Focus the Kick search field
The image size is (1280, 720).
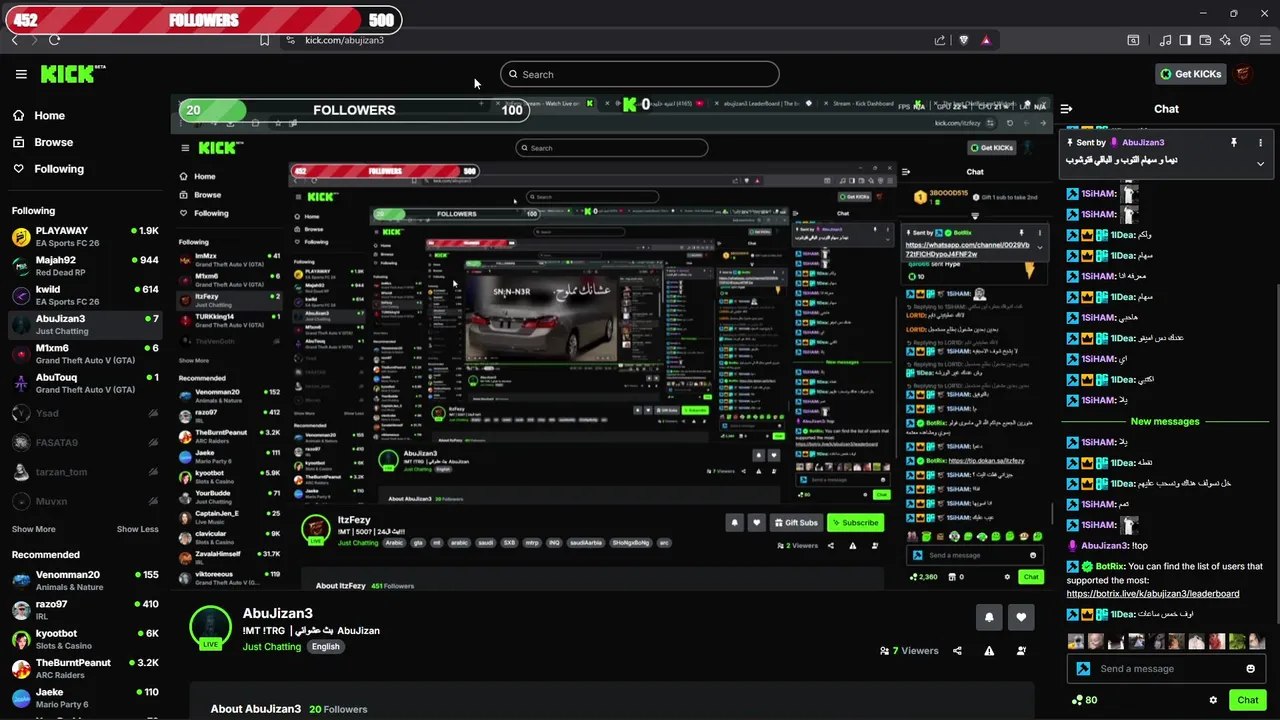(640, 74)
